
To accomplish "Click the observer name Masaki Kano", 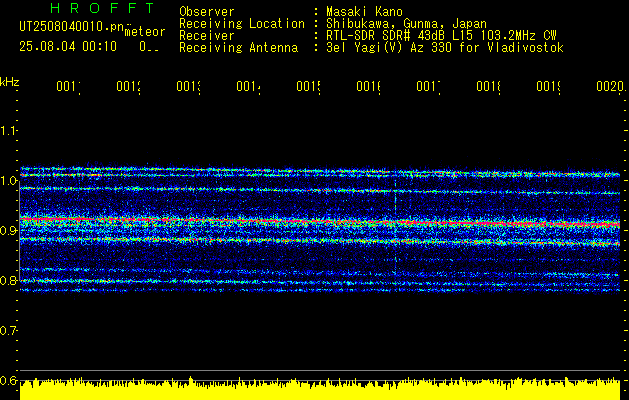I will click(x=364, y=12).
